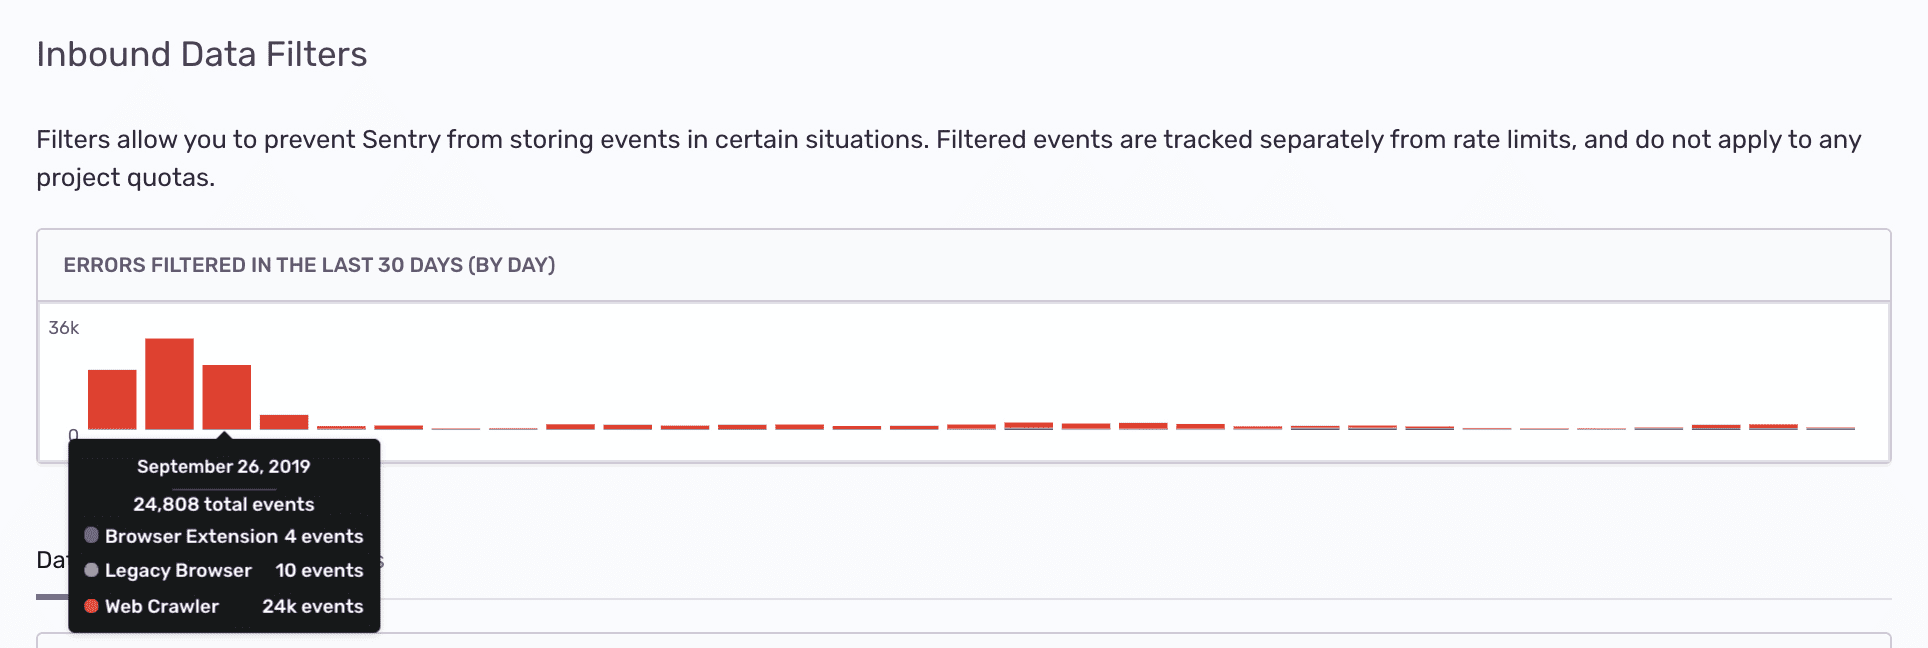Click the 36k y-axis label
Viewport: 1928px width, 648px height.
click(63, 328)
